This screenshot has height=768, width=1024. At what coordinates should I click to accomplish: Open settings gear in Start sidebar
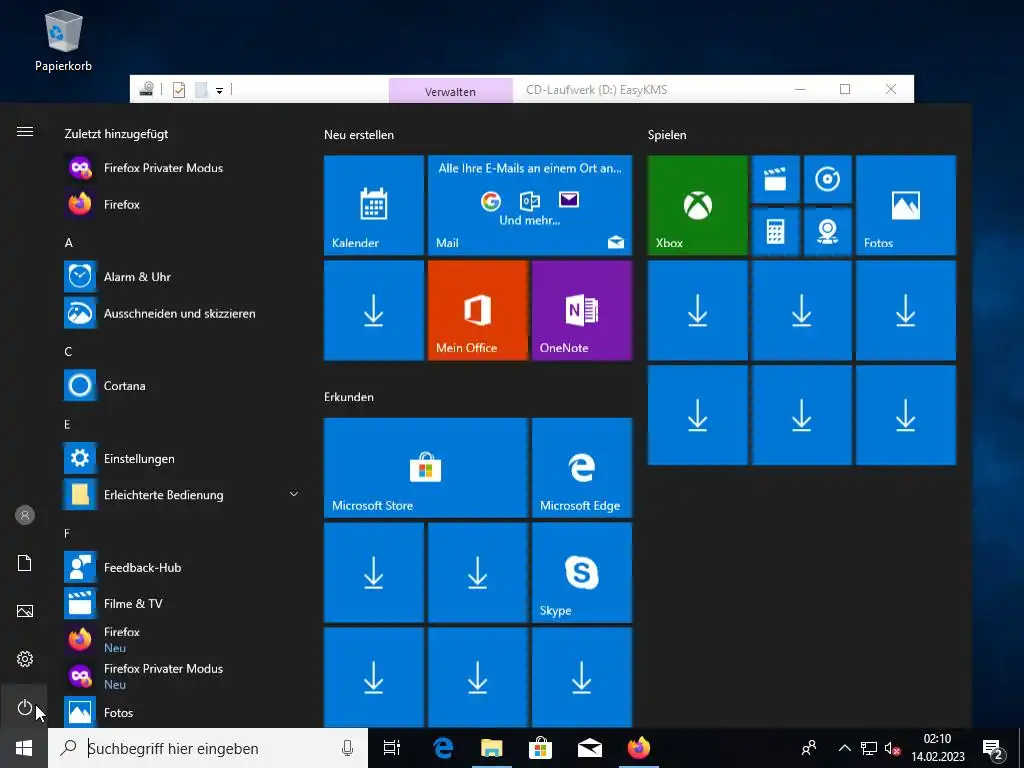[24, 659]
